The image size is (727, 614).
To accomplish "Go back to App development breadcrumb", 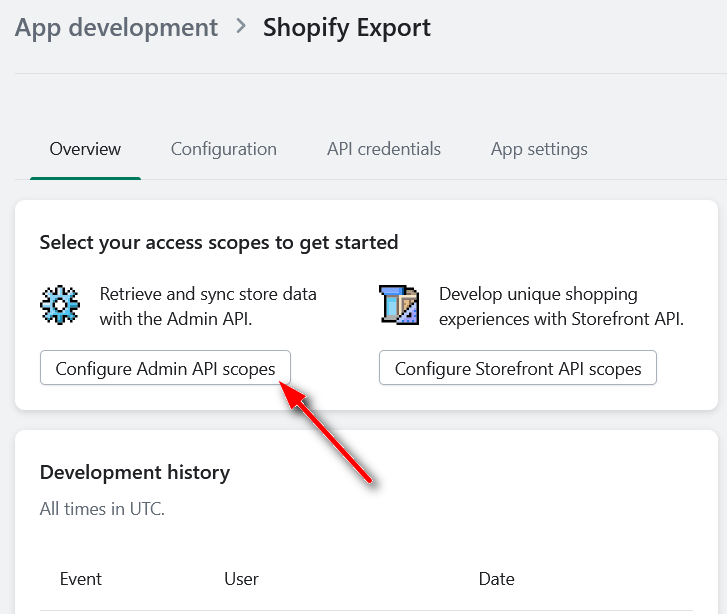I will coord(116,28).
